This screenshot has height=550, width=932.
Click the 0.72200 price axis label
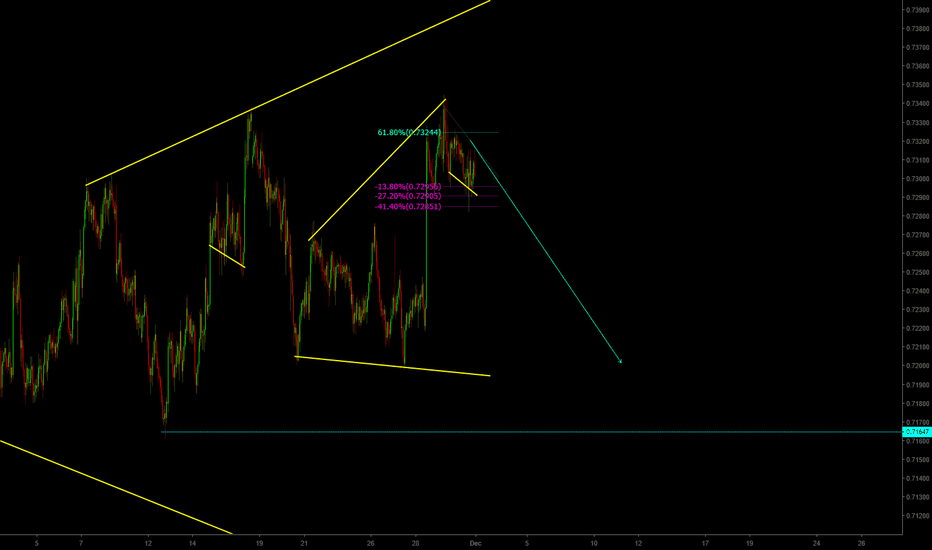point(918,328)
